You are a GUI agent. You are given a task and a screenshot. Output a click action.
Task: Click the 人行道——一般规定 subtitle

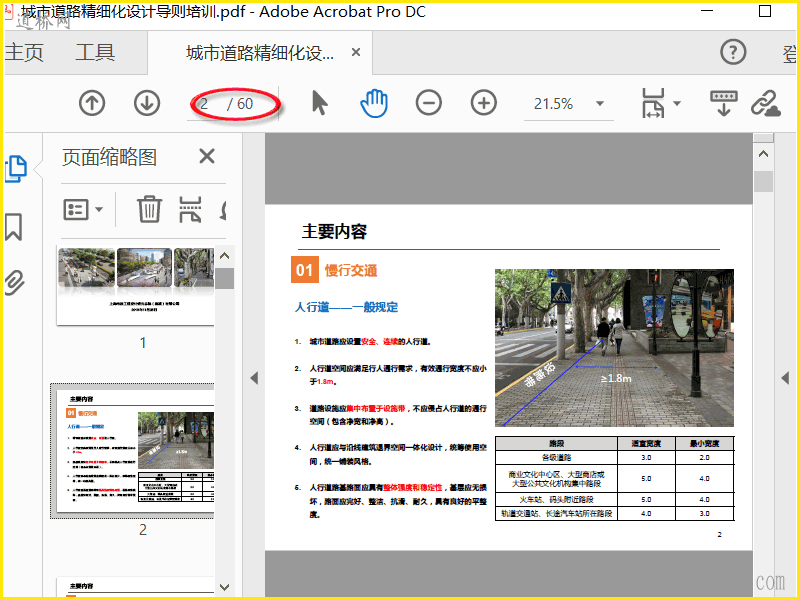(346, 307)
